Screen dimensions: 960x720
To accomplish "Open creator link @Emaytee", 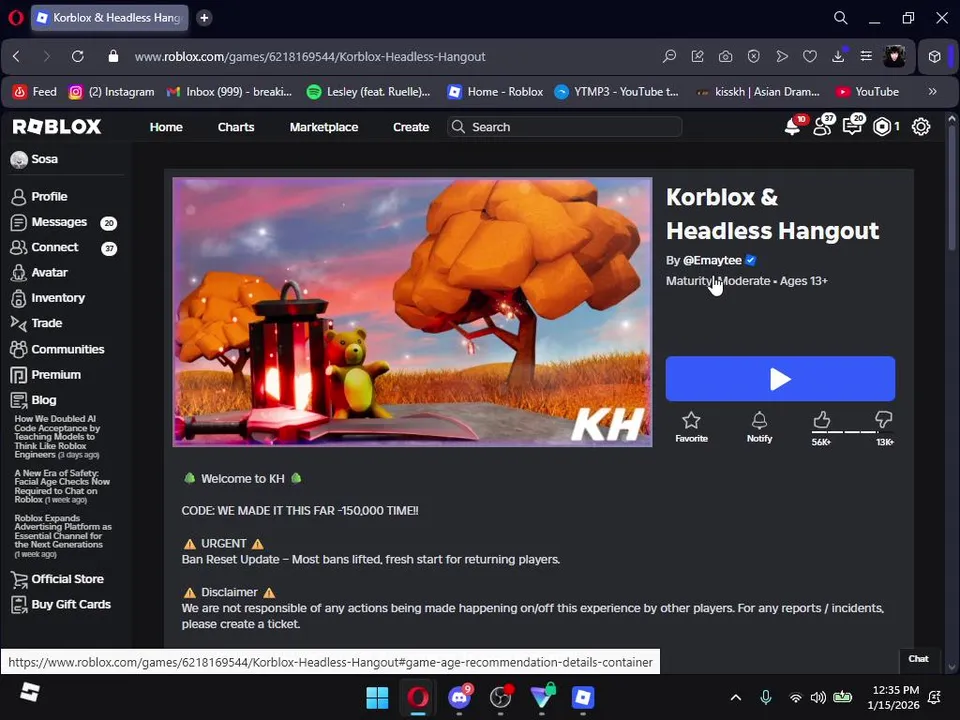I will (712, 260).
